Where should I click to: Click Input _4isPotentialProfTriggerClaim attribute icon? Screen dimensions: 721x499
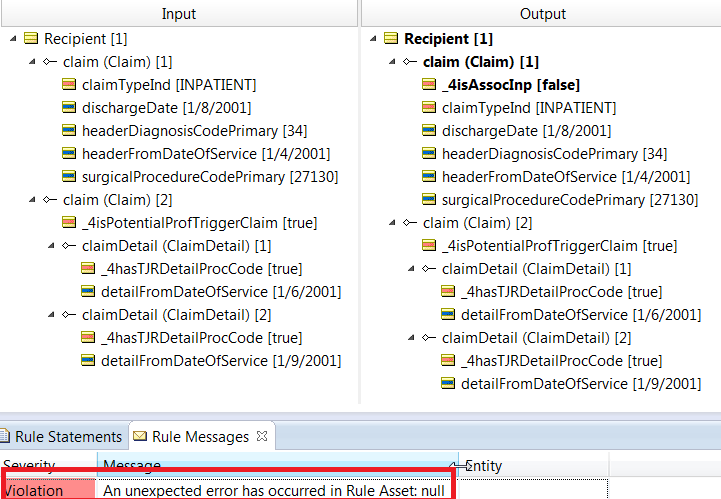pos(69,222)
